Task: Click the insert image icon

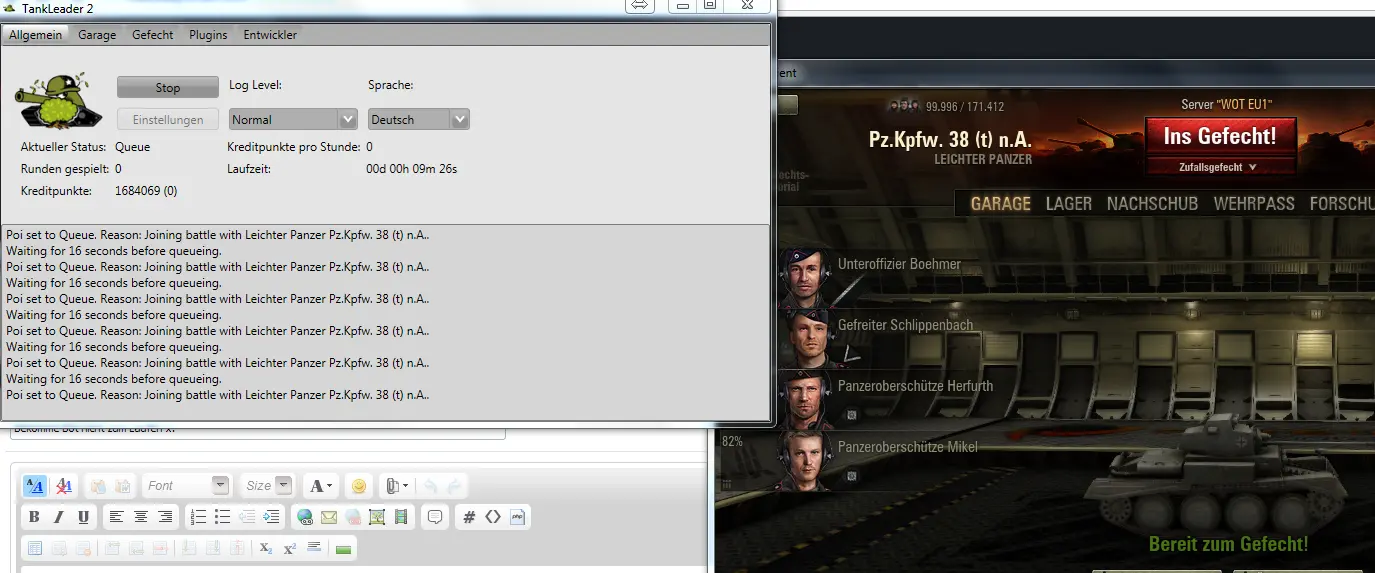Action: click(x=377, y=517)
